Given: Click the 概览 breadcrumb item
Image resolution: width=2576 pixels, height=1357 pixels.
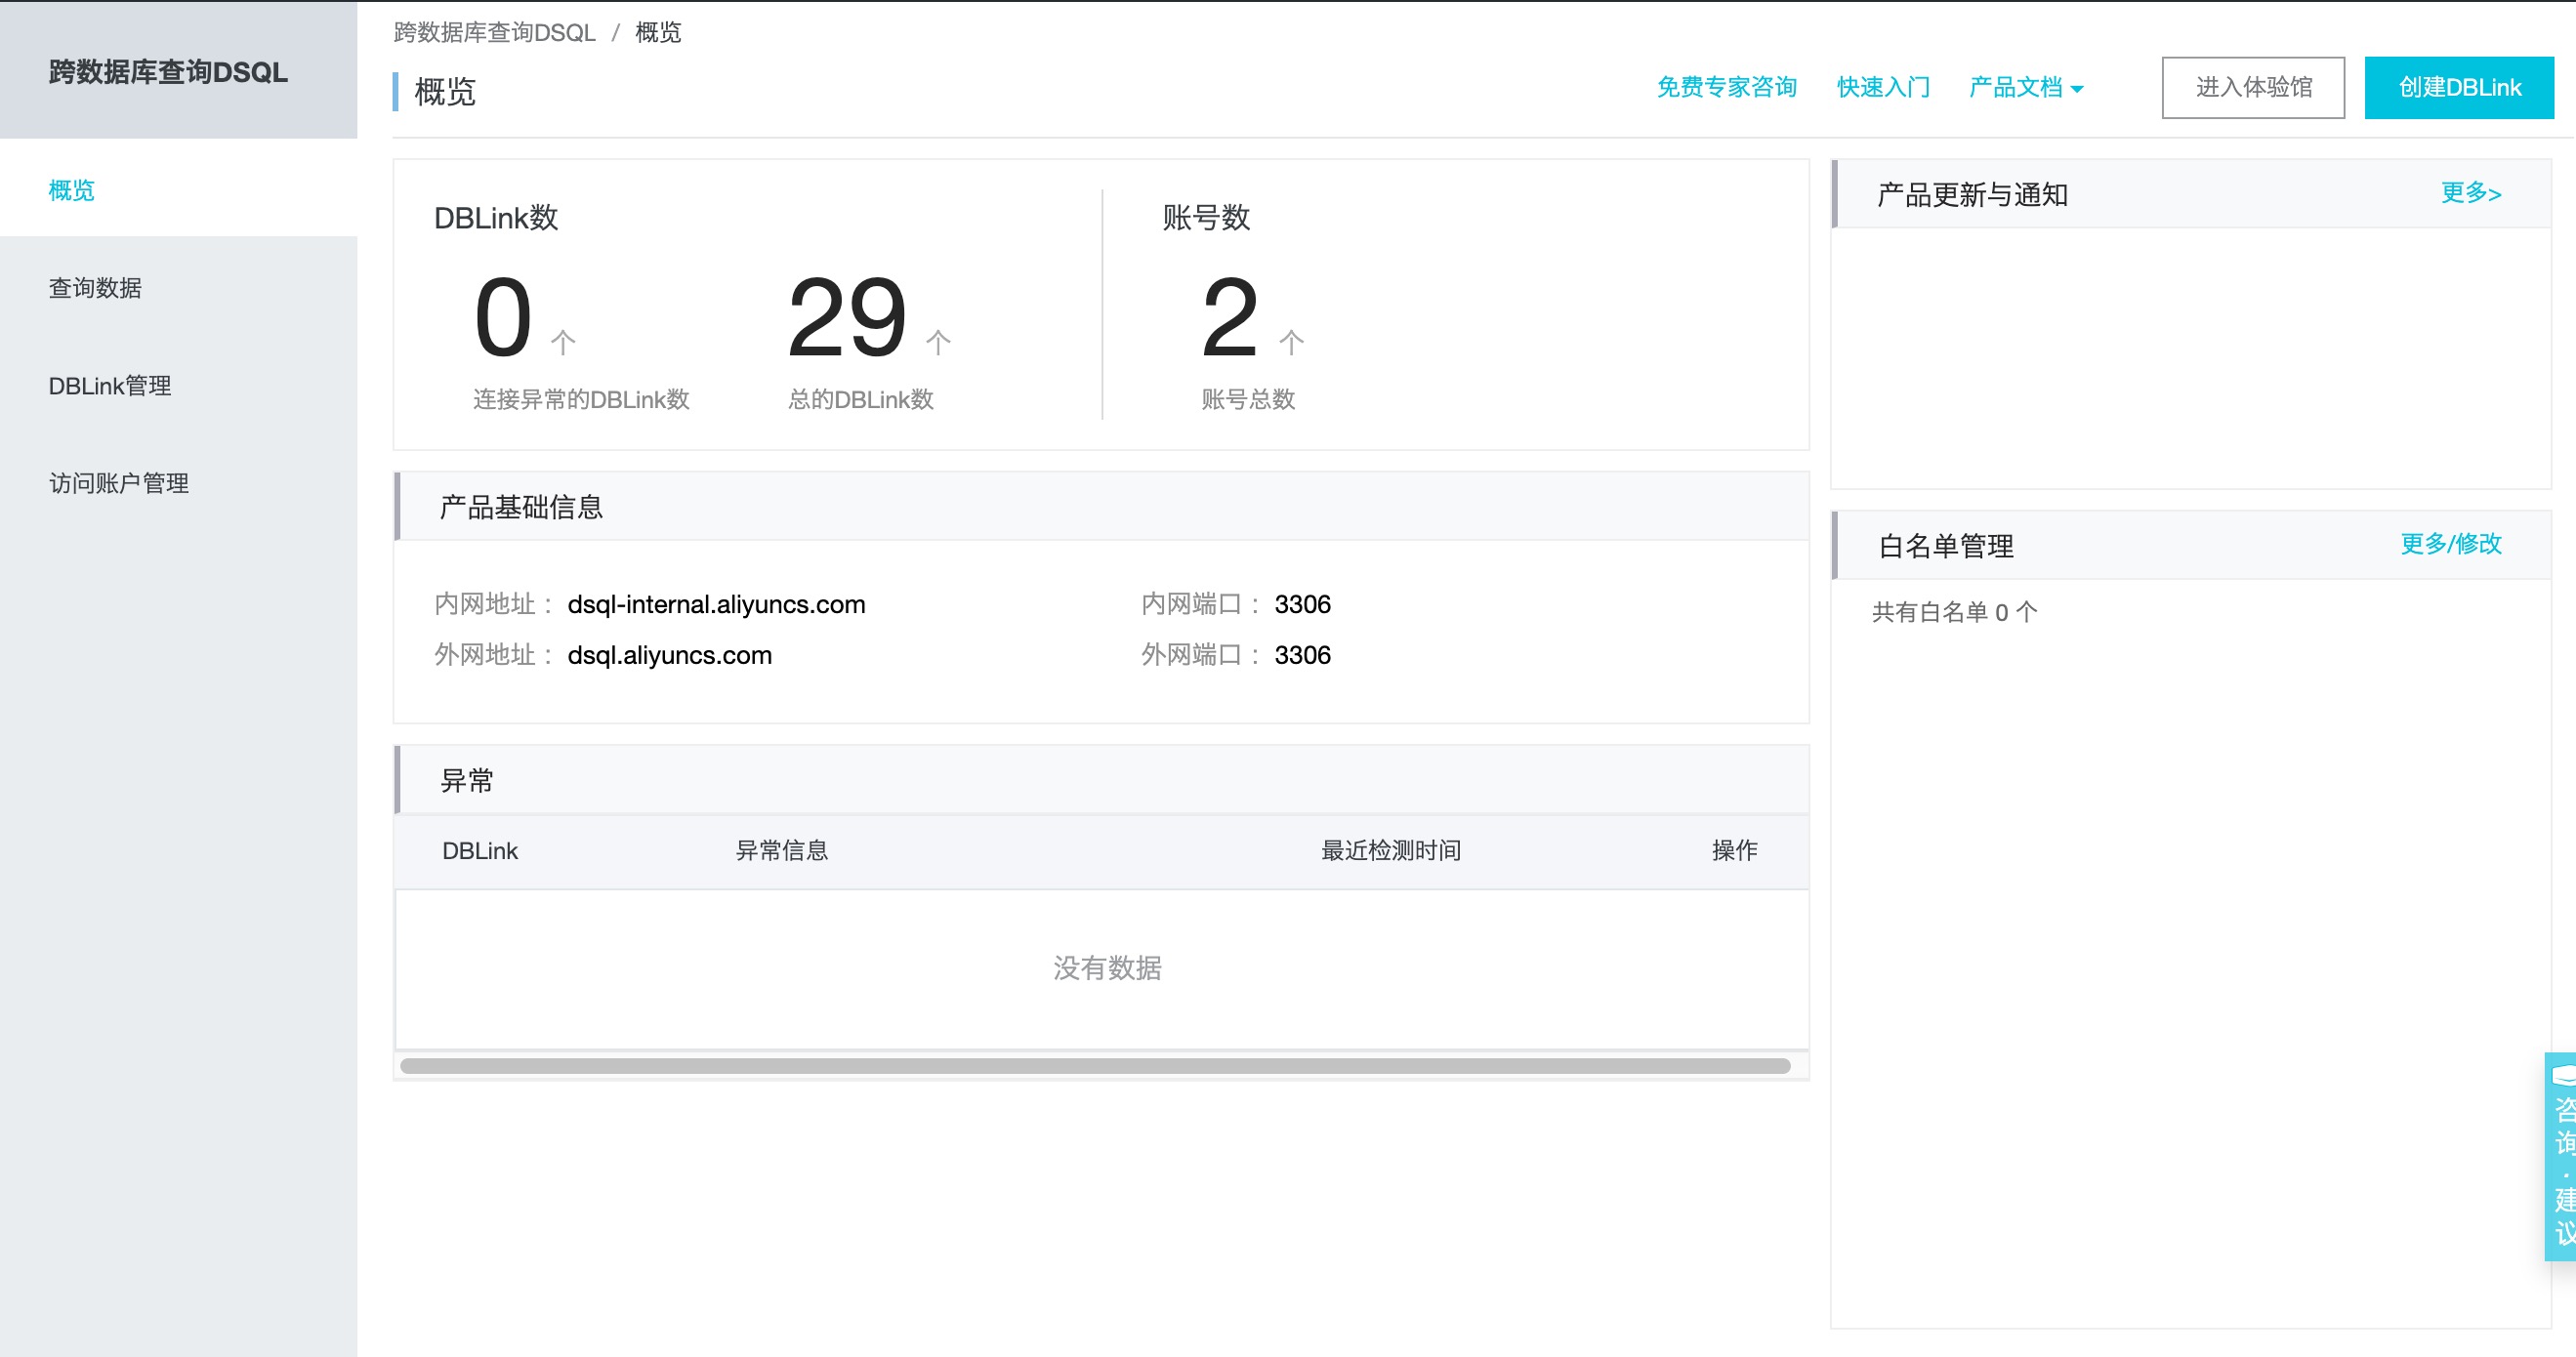Looking at the screenshot, I should [658, 32].
